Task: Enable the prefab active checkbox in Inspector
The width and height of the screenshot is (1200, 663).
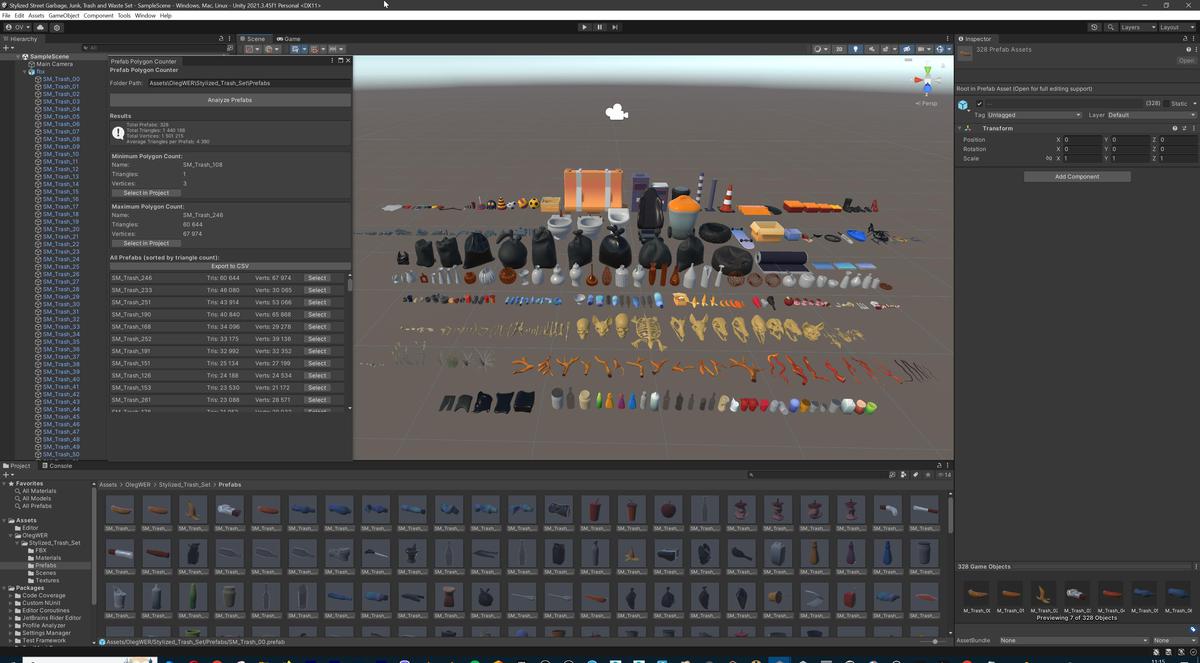Action: (979, 104)
